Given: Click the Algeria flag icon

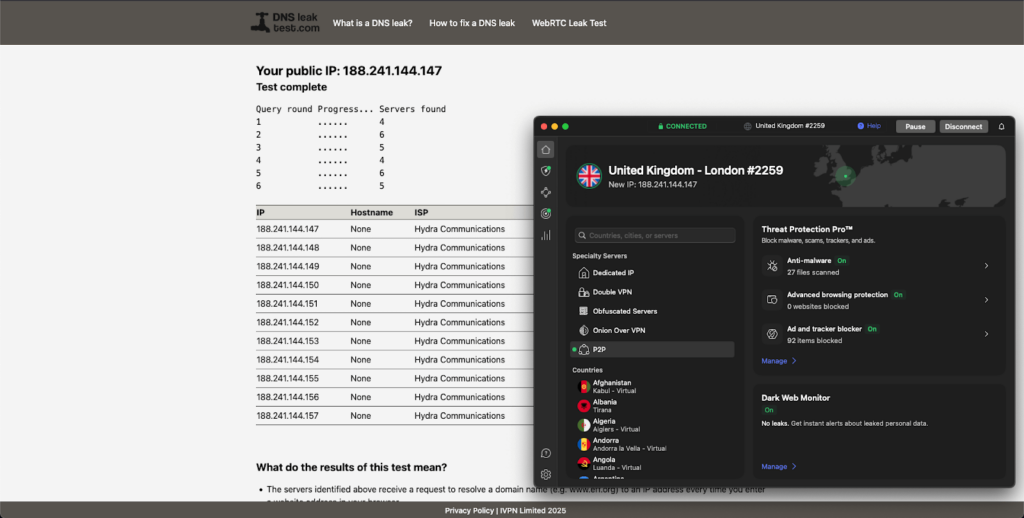Looking at the screenshot, I should pyautogui.click(x=583, y=425).
